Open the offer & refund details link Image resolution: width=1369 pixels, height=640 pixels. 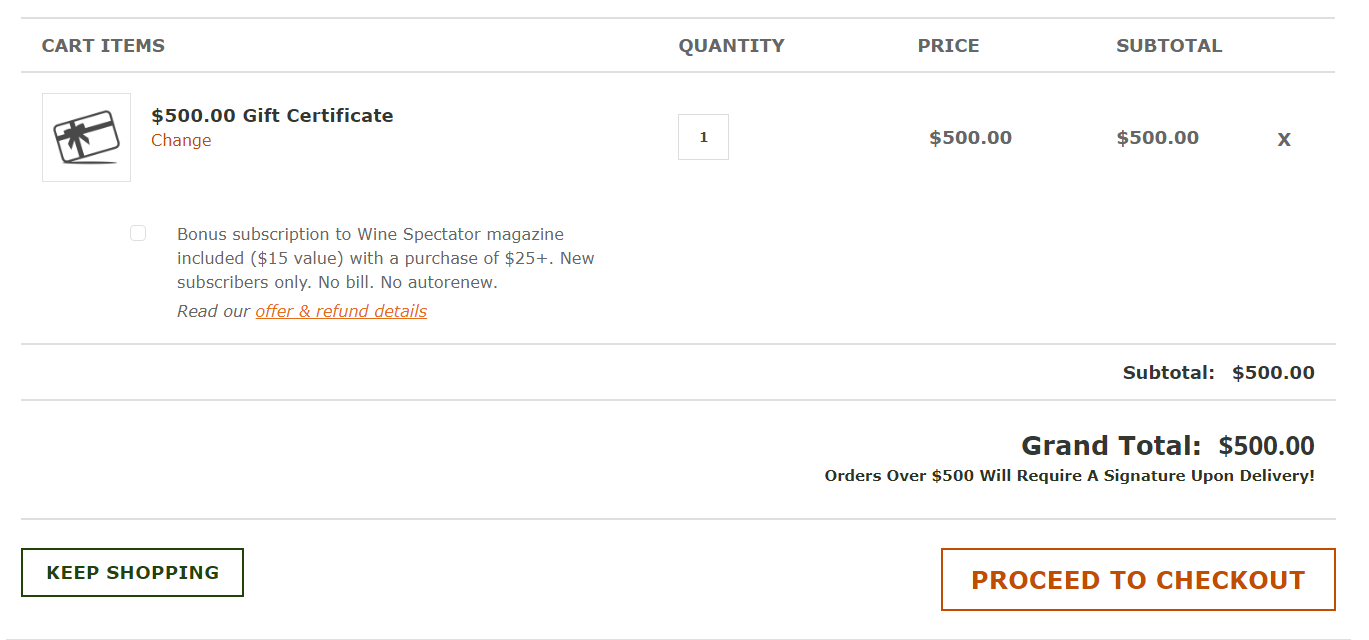coord(341,311)
